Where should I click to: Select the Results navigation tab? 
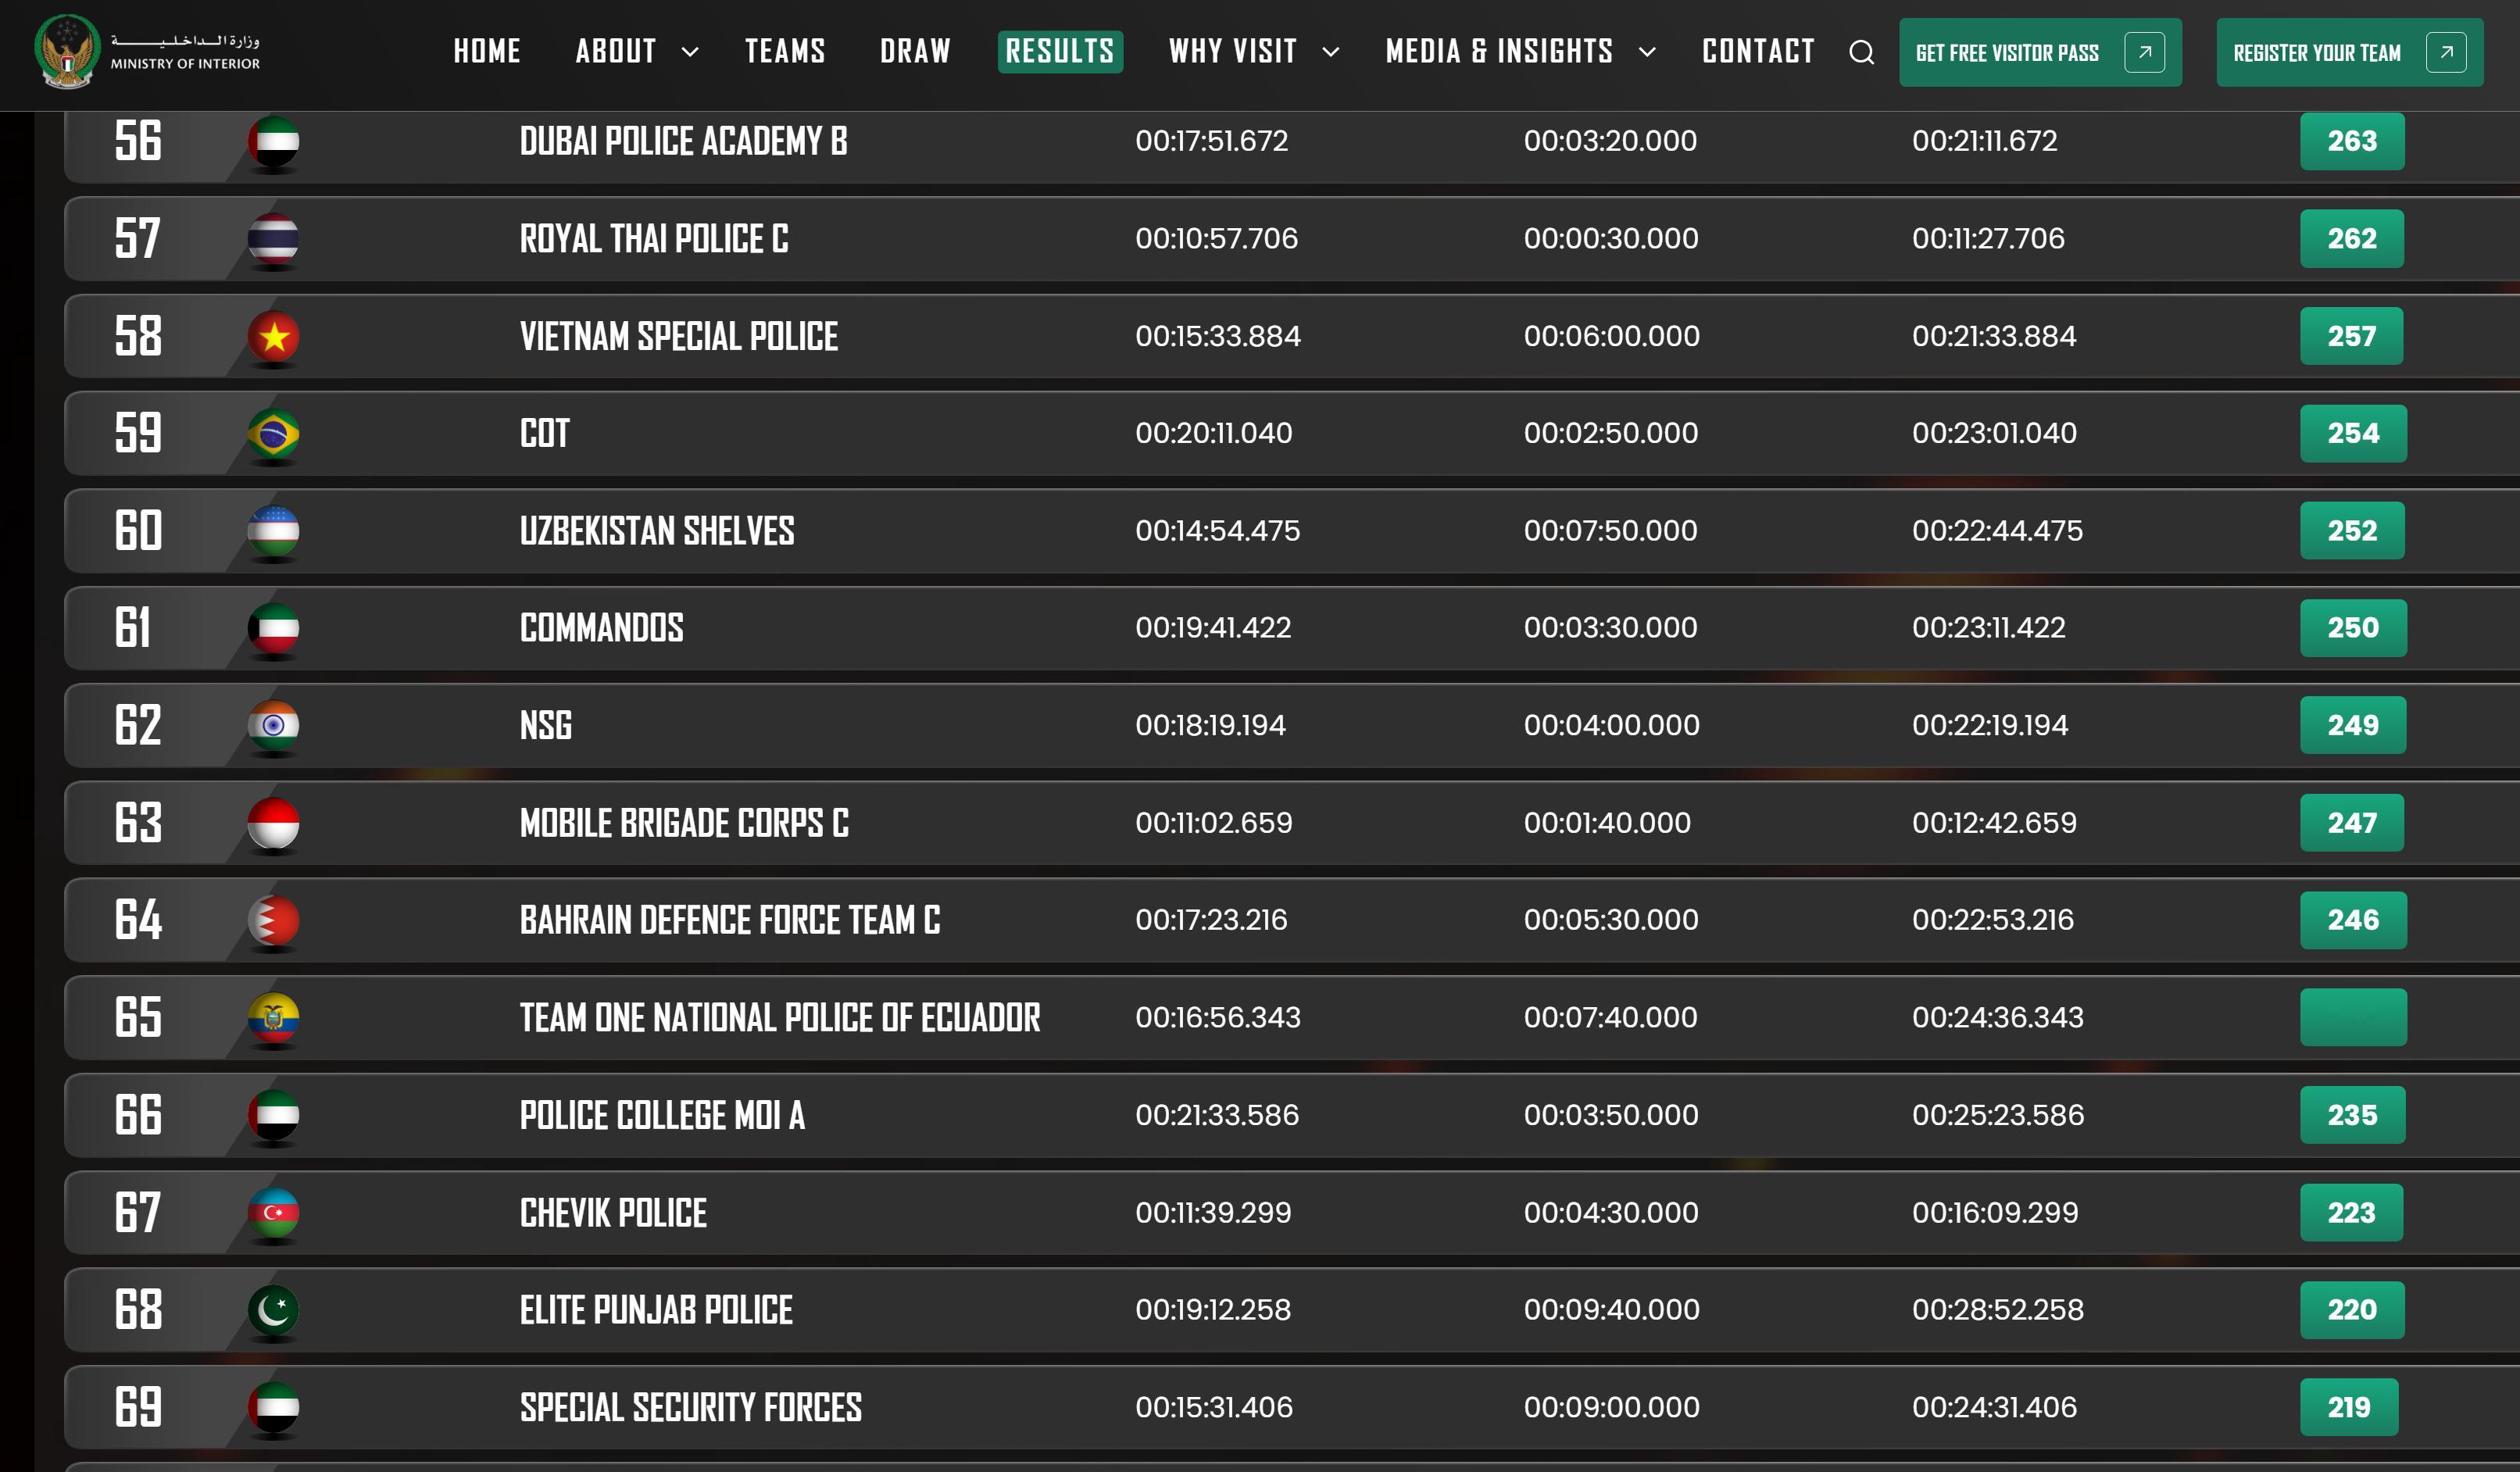pyautogui.click(x=1059, y=52)
